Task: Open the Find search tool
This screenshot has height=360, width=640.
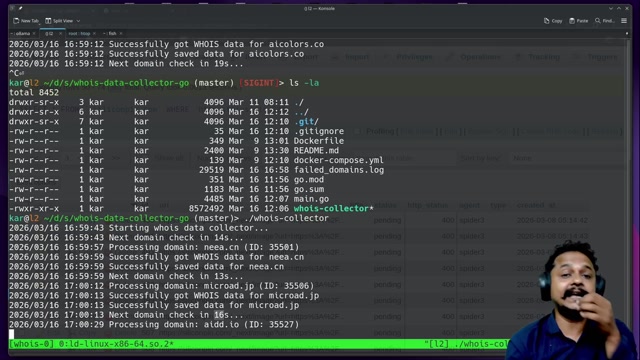Action: (x=604, y=21)
